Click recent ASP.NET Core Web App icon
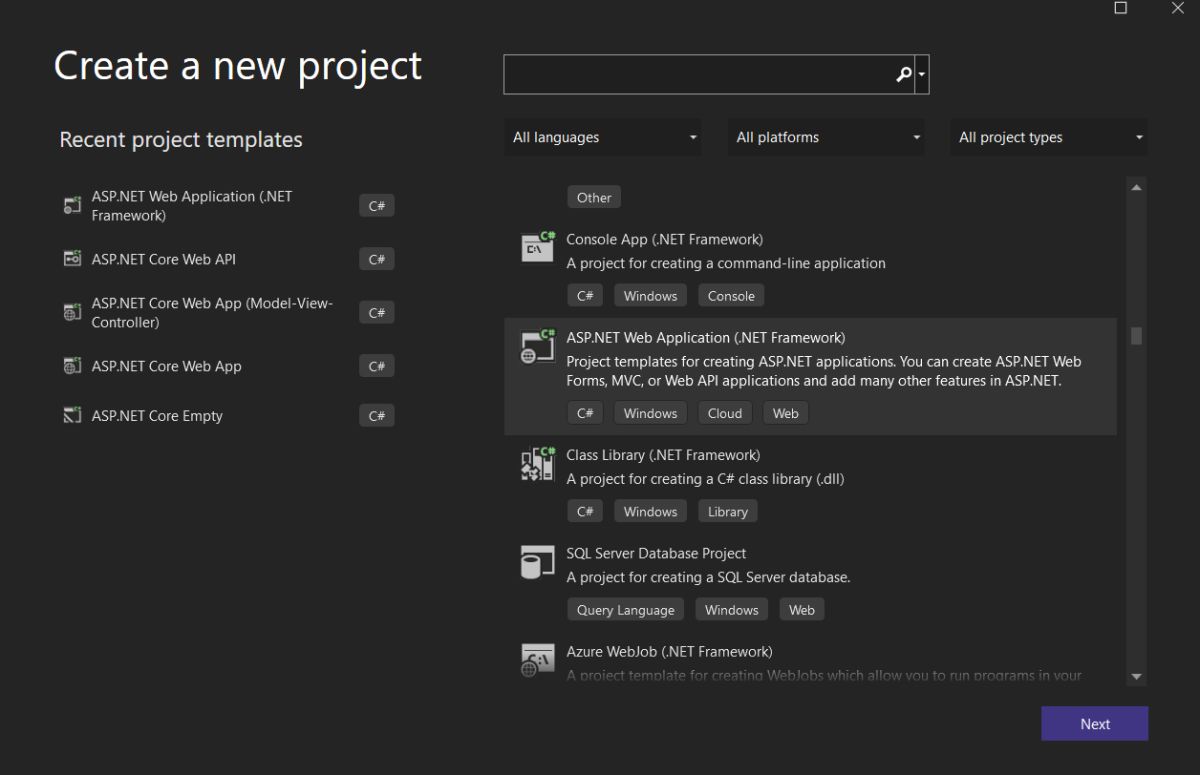The height and width of the screenshot is (775, 1200). point(72,366)
